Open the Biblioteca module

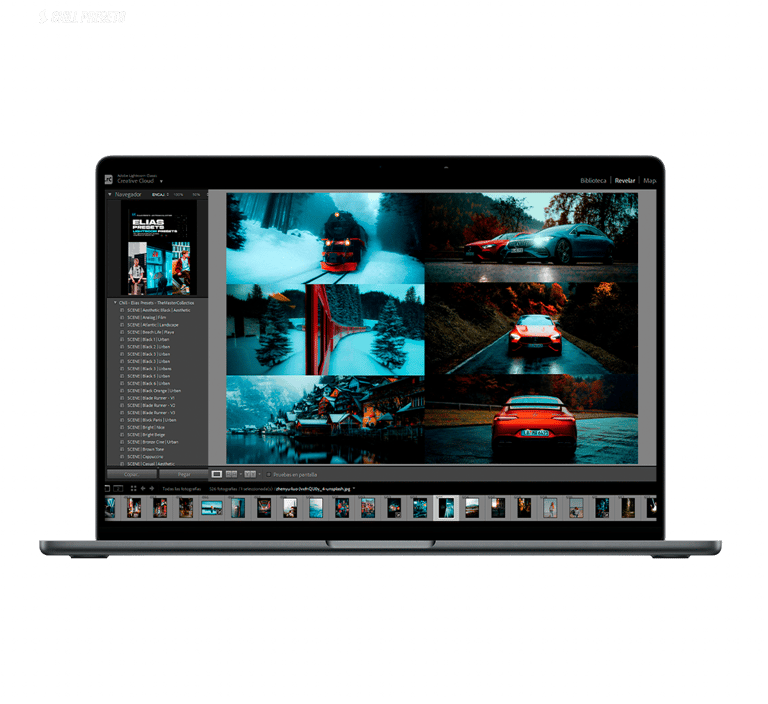point(594,181)
